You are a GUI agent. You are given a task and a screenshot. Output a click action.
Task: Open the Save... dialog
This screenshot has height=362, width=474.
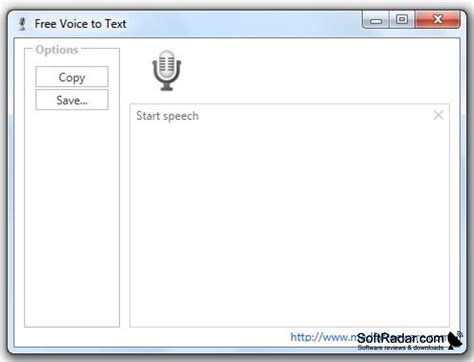coord(72,100)
